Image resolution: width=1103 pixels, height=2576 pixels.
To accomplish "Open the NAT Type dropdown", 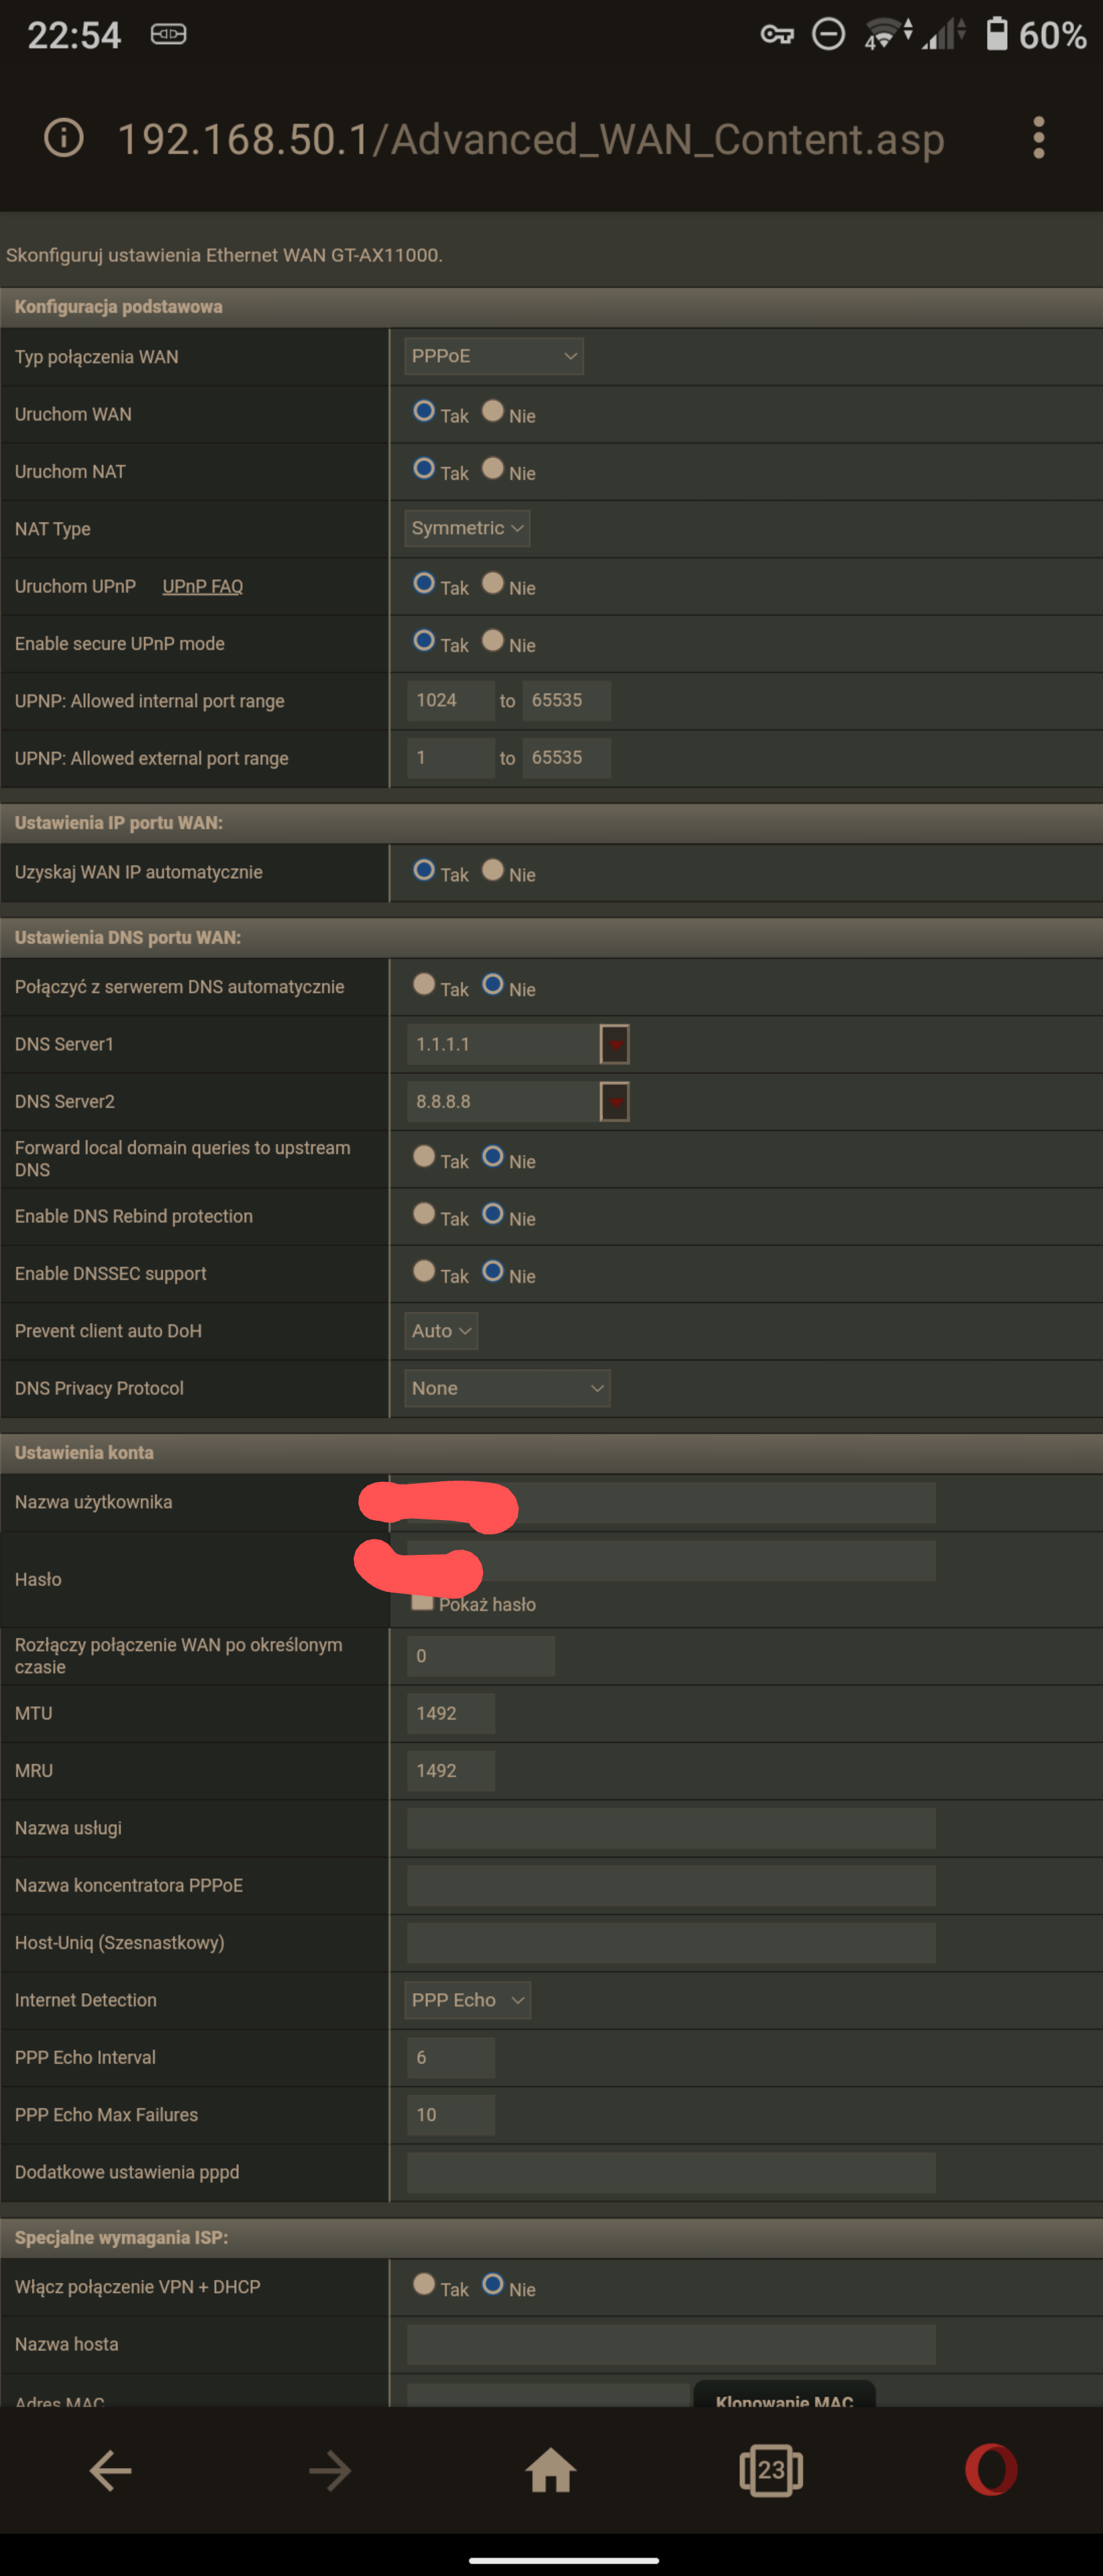I will click(467, 528).
